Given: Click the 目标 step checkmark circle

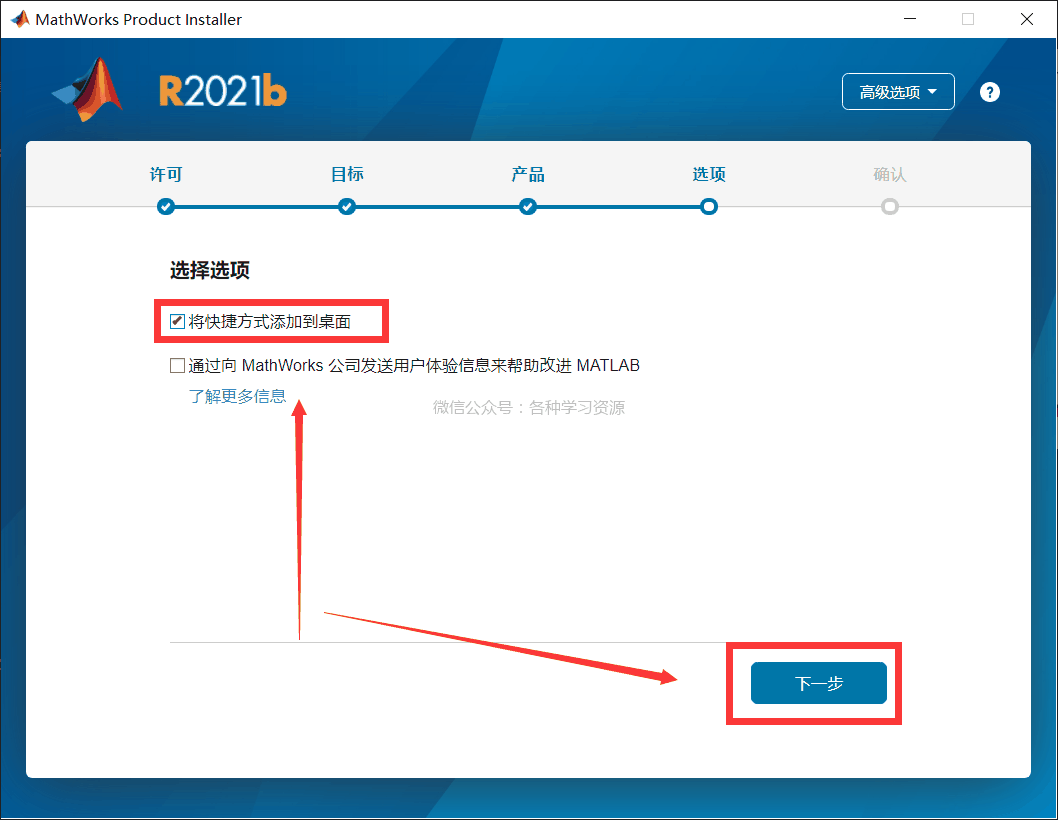Looking at the screenshot, I should click(x=347, y=207).
